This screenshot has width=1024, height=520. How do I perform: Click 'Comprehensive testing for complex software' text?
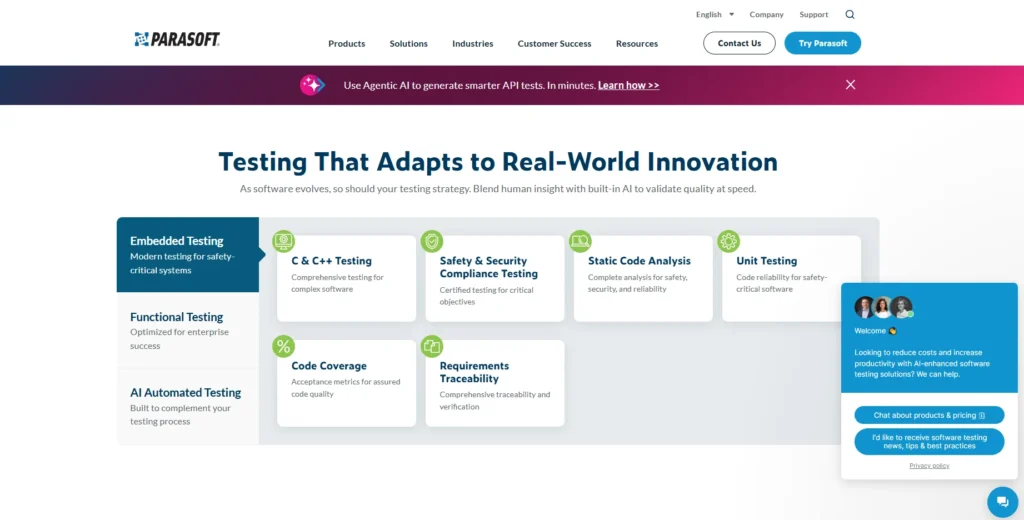(338, 283)
